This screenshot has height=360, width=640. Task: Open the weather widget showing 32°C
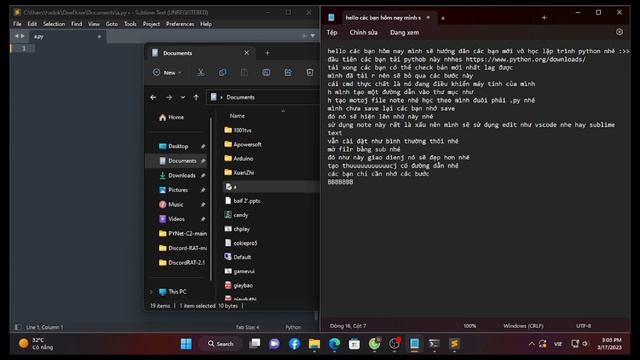click(36, 344)
